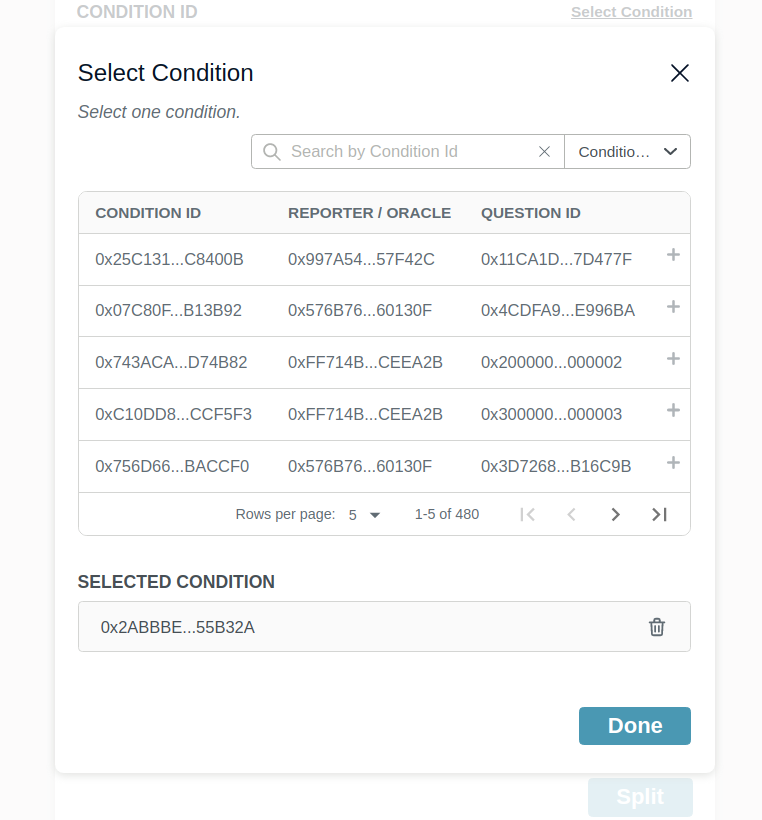The width and height of the screenshot is (762, 820).
Task: Click the Select Condition link
Action: click(631, 12)
